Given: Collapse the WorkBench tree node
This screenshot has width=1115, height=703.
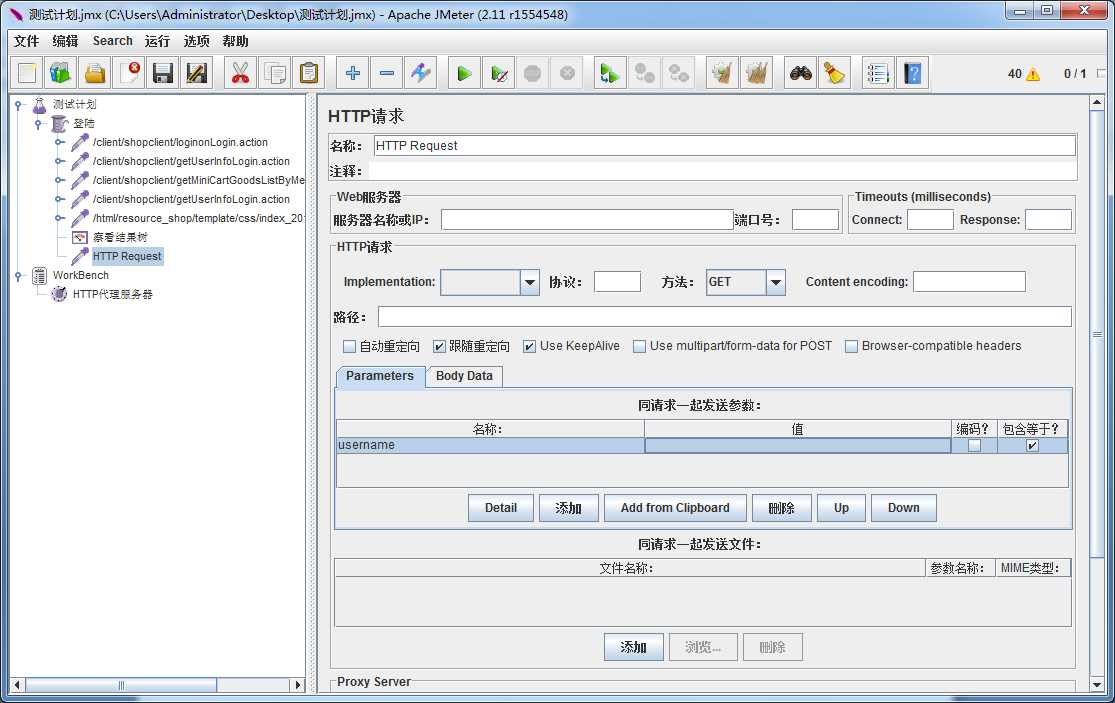Looking at the screenshot, I should click(18, 276).
